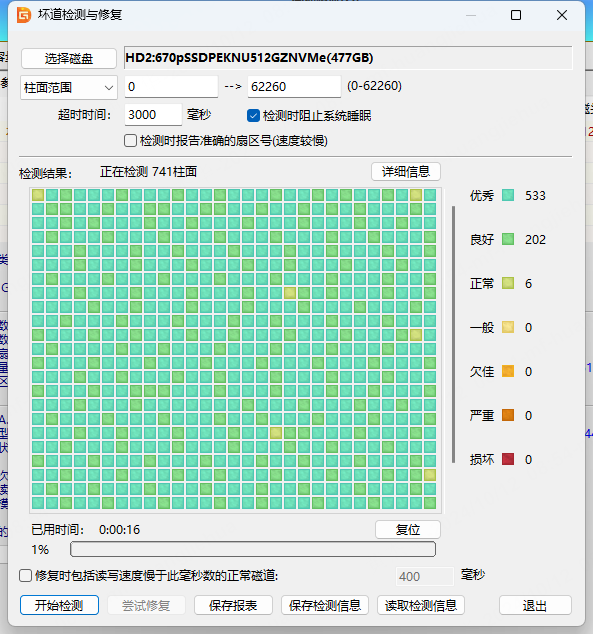Click the 400 milliseconds input field

click(425, 576)
